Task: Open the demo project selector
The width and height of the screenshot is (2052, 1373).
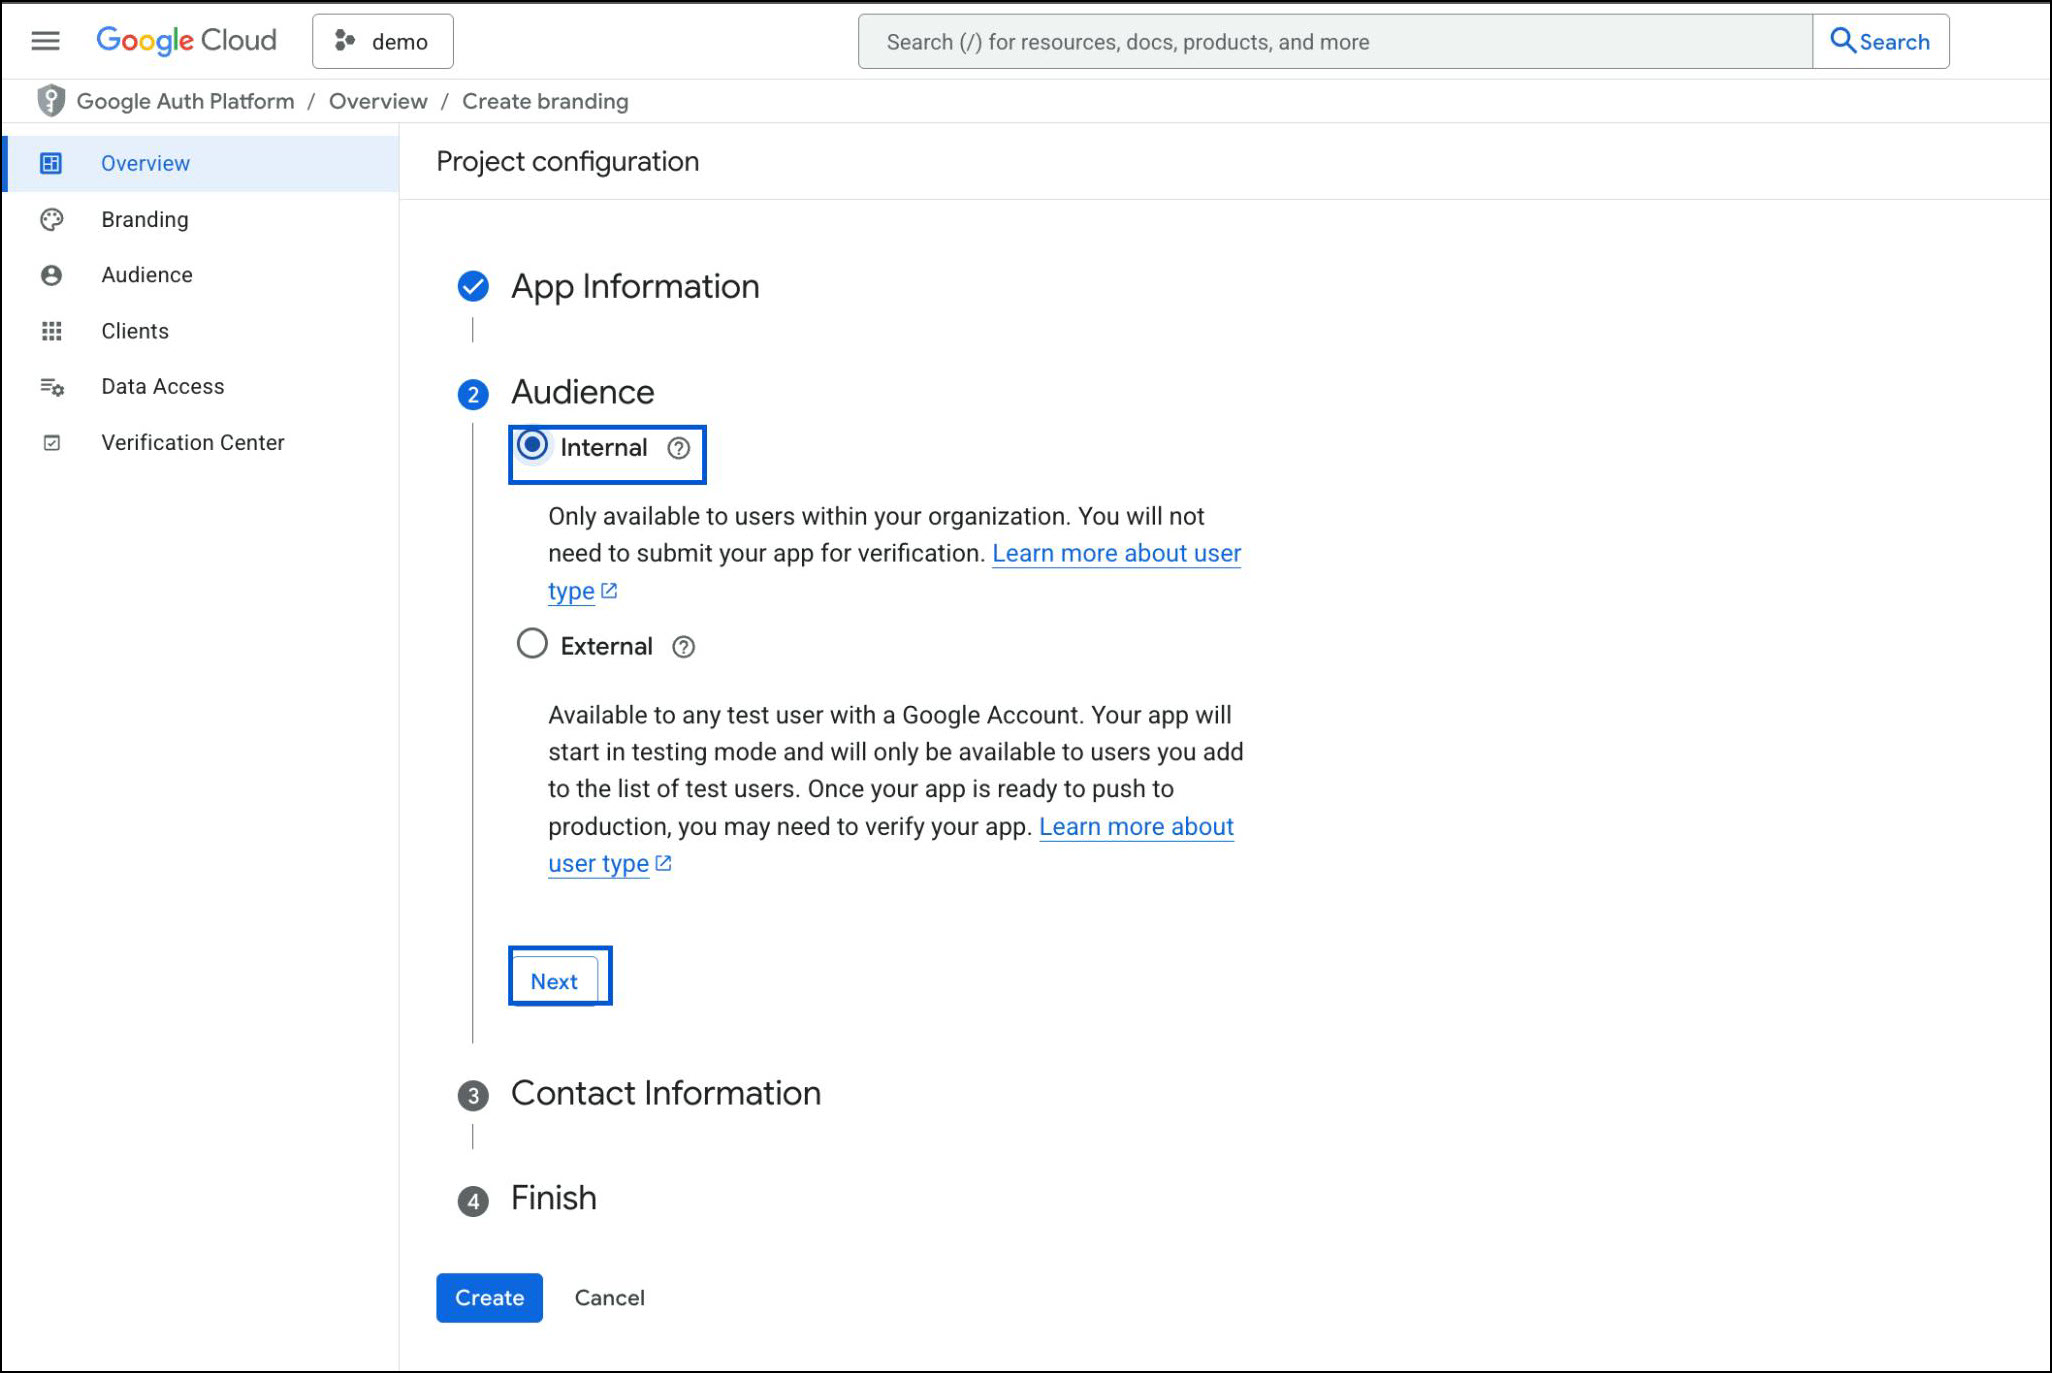Action: coord(382,41)
